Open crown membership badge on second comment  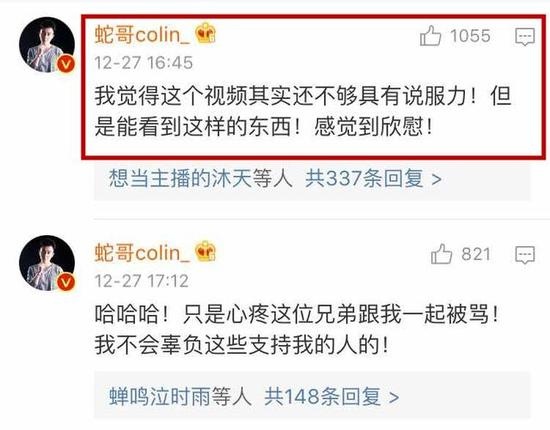point(206,251)
